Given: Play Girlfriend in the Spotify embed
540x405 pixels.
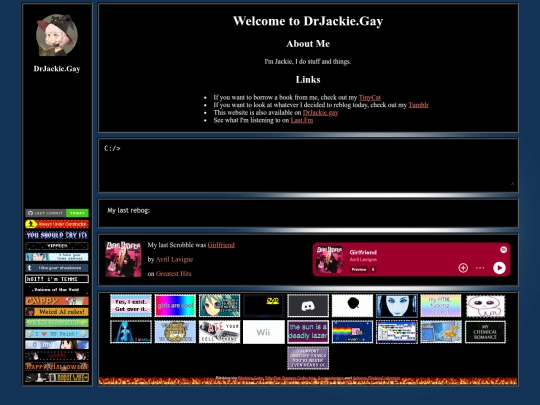Looking at the screenshot, I should (499, 268).
